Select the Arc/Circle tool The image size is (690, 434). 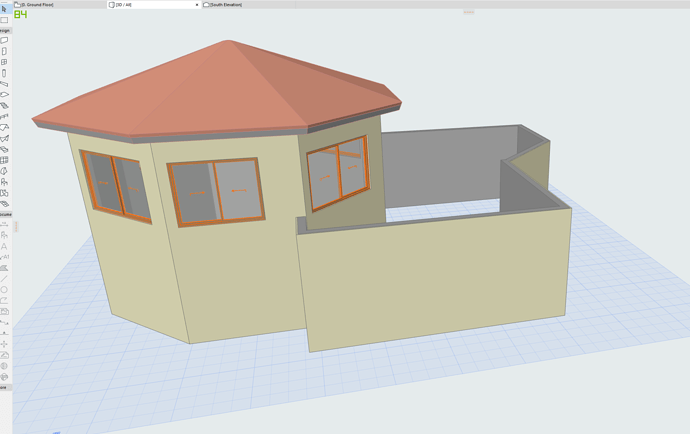click(x=4, y=290)
